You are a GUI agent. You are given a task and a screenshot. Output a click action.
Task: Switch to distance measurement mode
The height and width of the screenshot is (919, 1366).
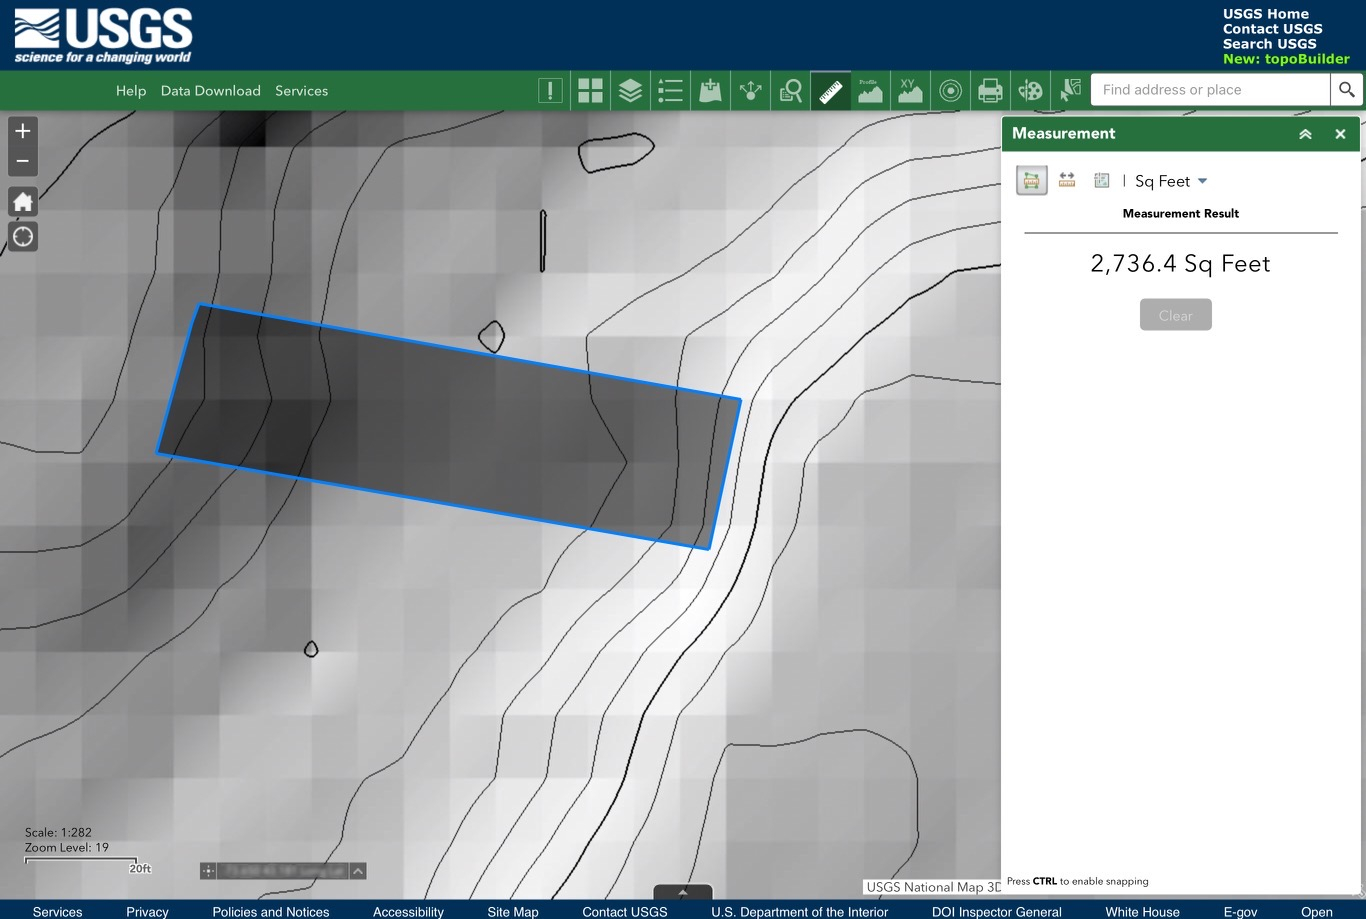[1067, 180]
